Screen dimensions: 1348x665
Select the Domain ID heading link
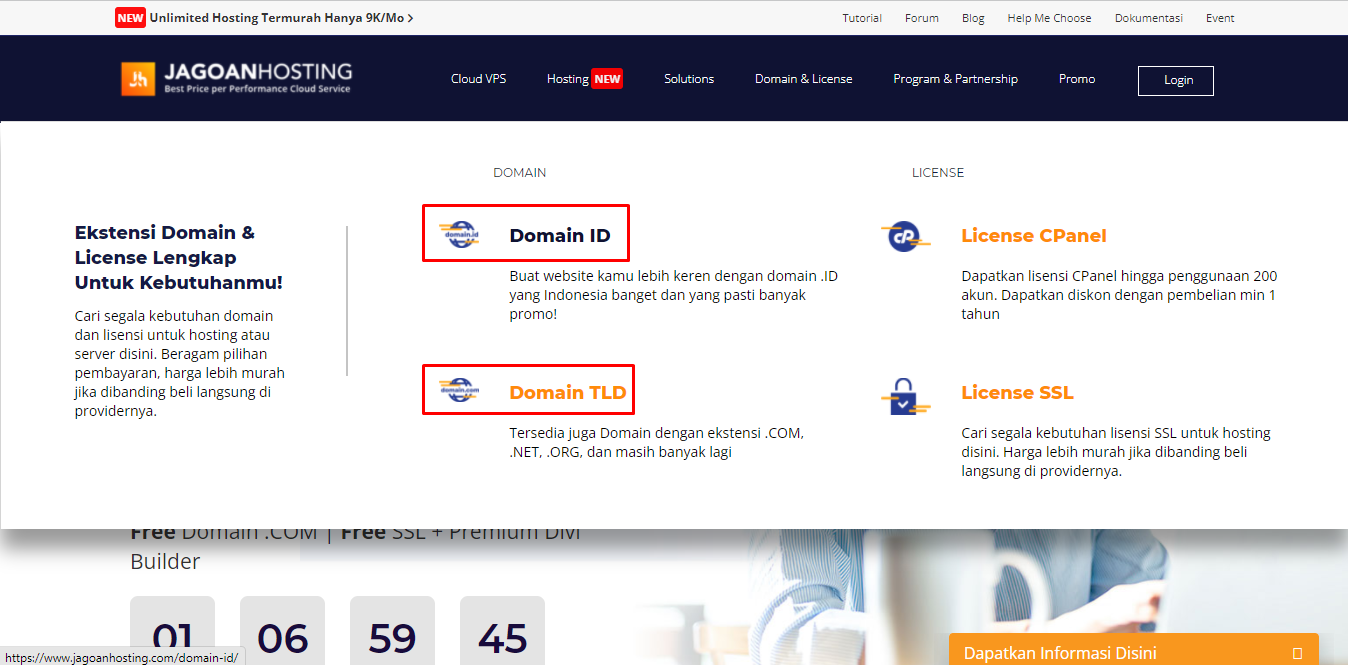pos(560,235)
